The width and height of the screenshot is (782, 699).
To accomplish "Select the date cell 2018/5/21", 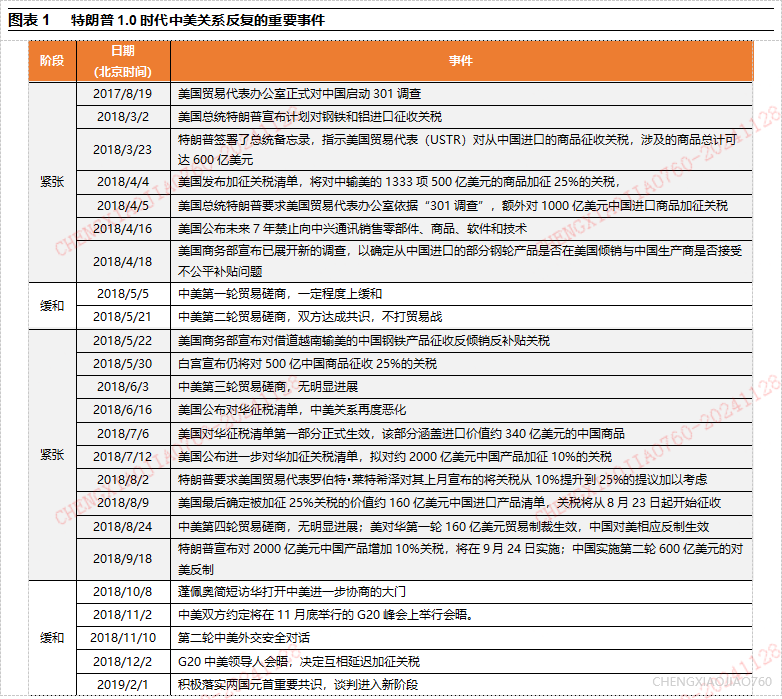I will pyautogui.click(x=123, y=317).
